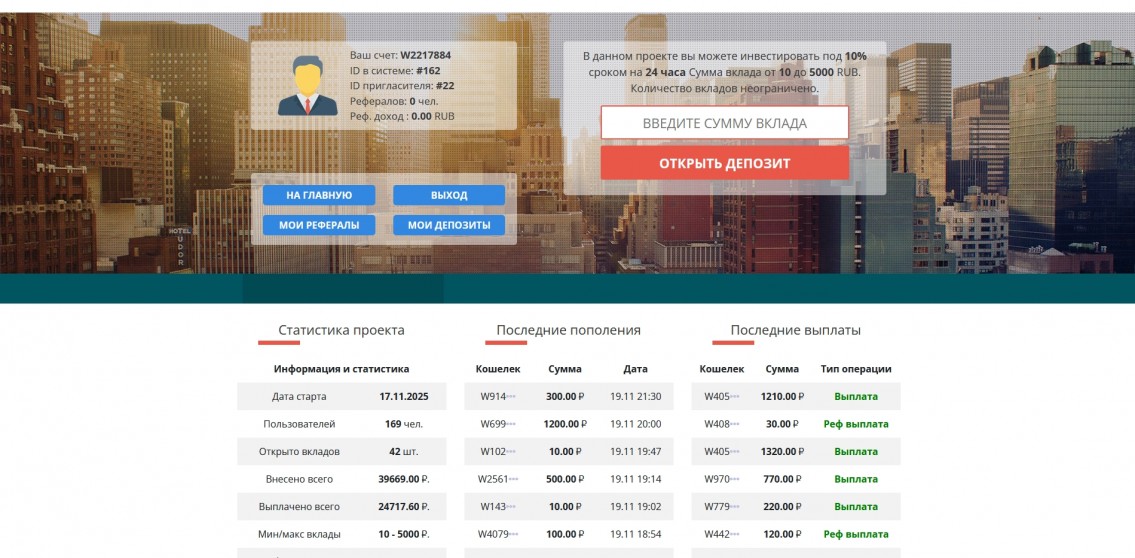This screenshot has width=1135, height=558.
Task: Open МОИ РЕФЕРАЛЫ page
Action: [319, 225]
